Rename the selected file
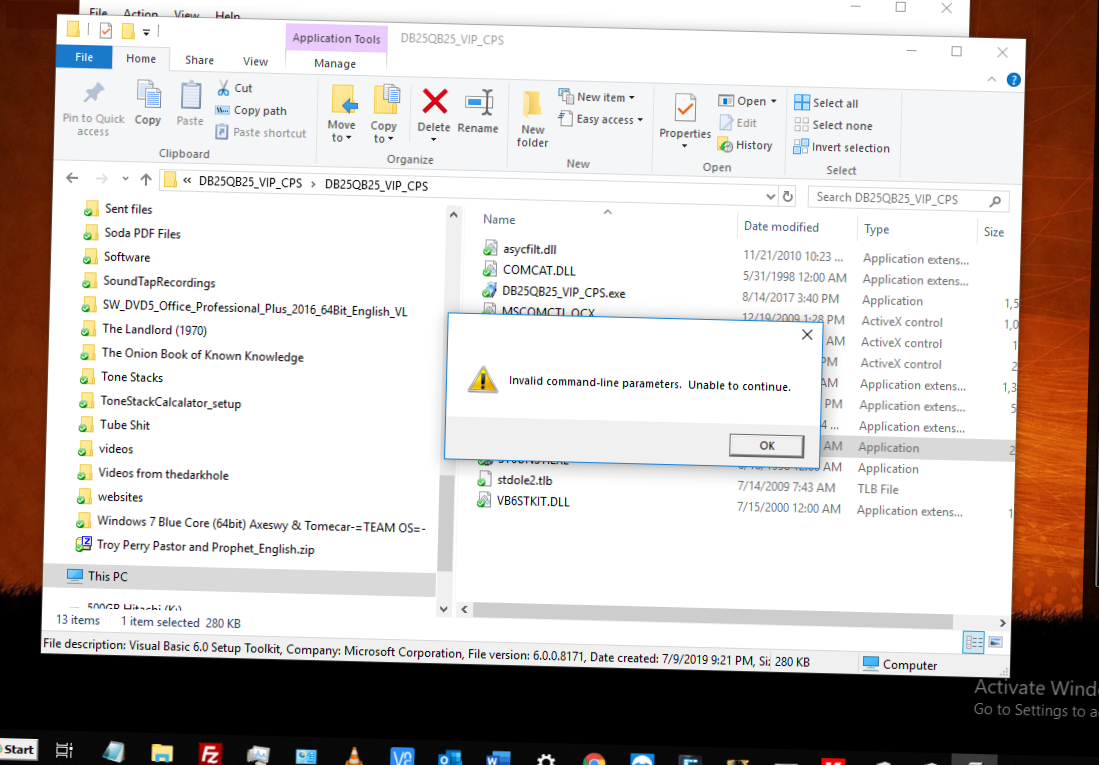 click(478, 111)
